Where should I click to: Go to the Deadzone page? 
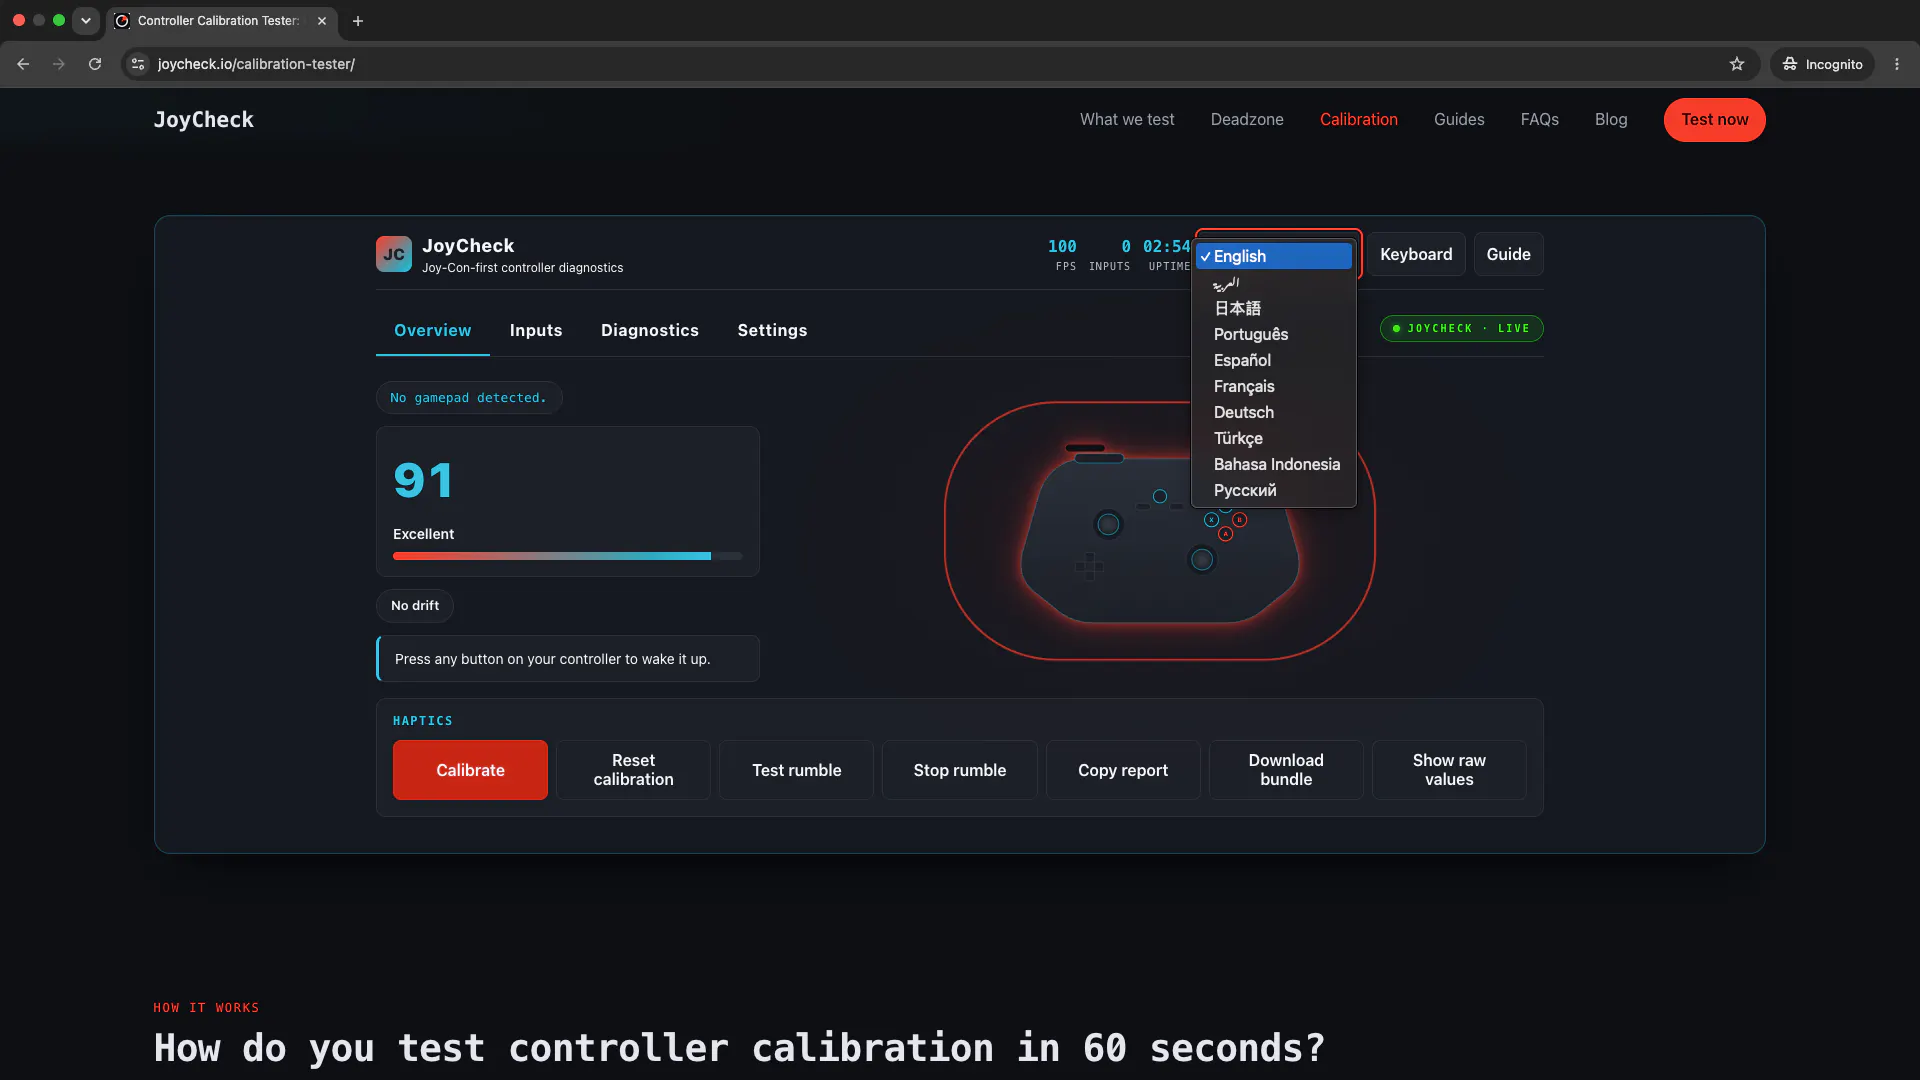(x=1247, y=119)
